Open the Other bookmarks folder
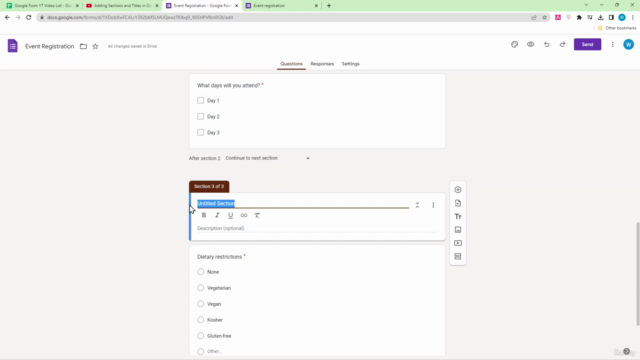The width and height of the screenshot is (640, 360). (617, 28)
